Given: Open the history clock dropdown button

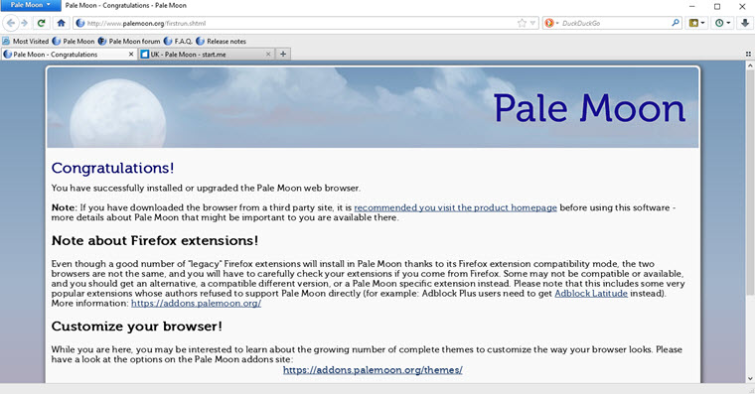Looking at the screenshot, I should coord(722,23).
